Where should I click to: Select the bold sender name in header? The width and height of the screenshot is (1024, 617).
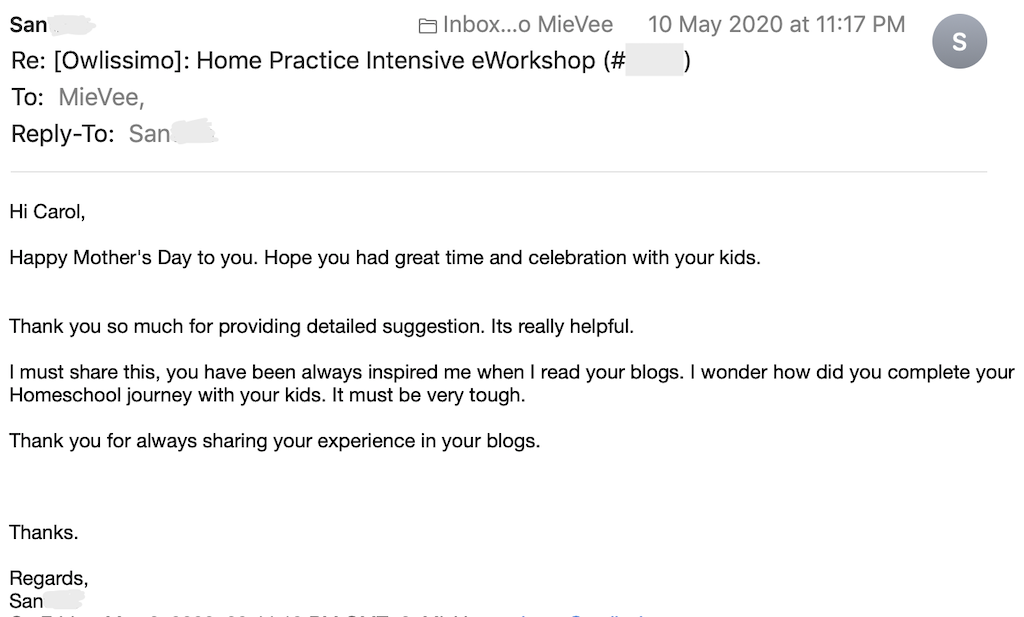pyautogui.click(x=29, y=25)
